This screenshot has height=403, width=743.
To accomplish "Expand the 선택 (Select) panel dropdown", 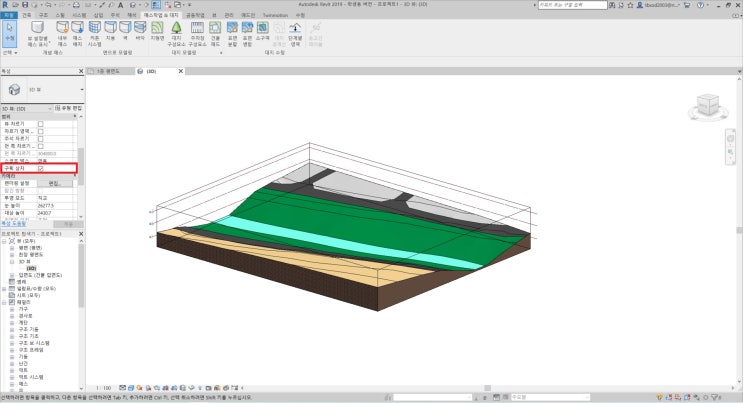I will point(10,53).
